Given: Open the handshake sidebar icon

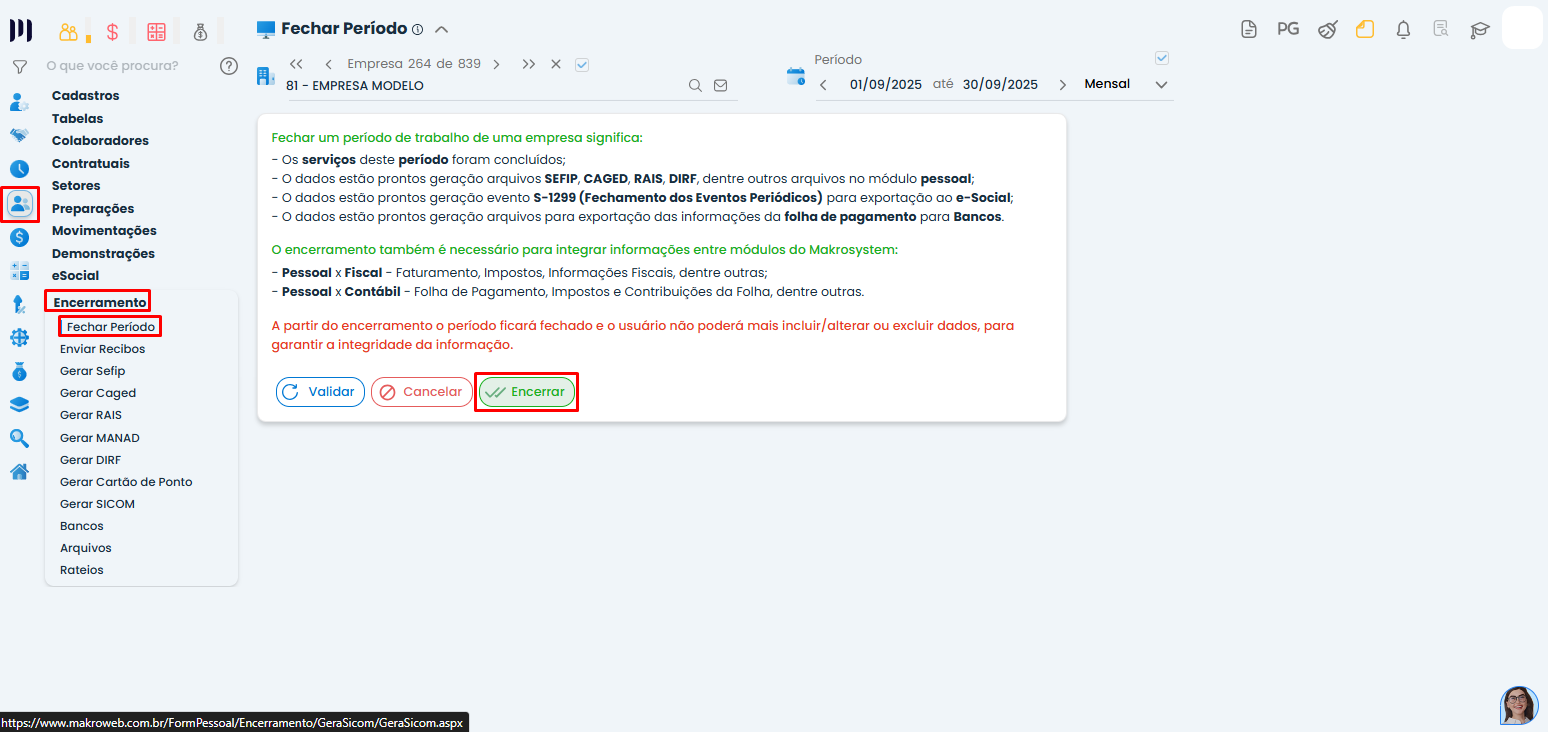Looking at the screenshot, I should click(x=19, y=135).
